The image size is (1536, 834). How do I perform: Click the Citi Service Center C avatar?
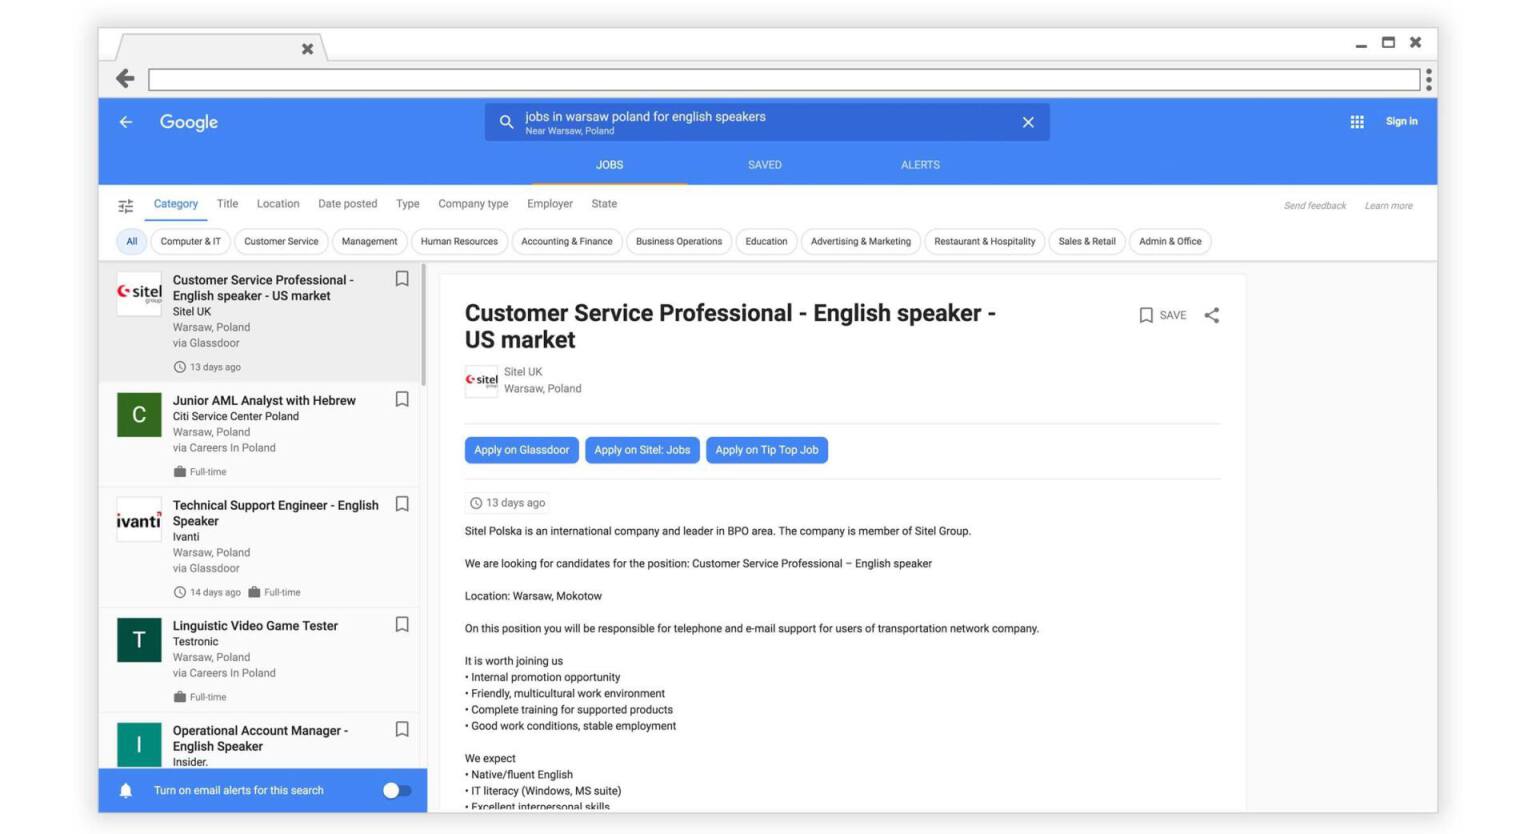coord(139,415)
